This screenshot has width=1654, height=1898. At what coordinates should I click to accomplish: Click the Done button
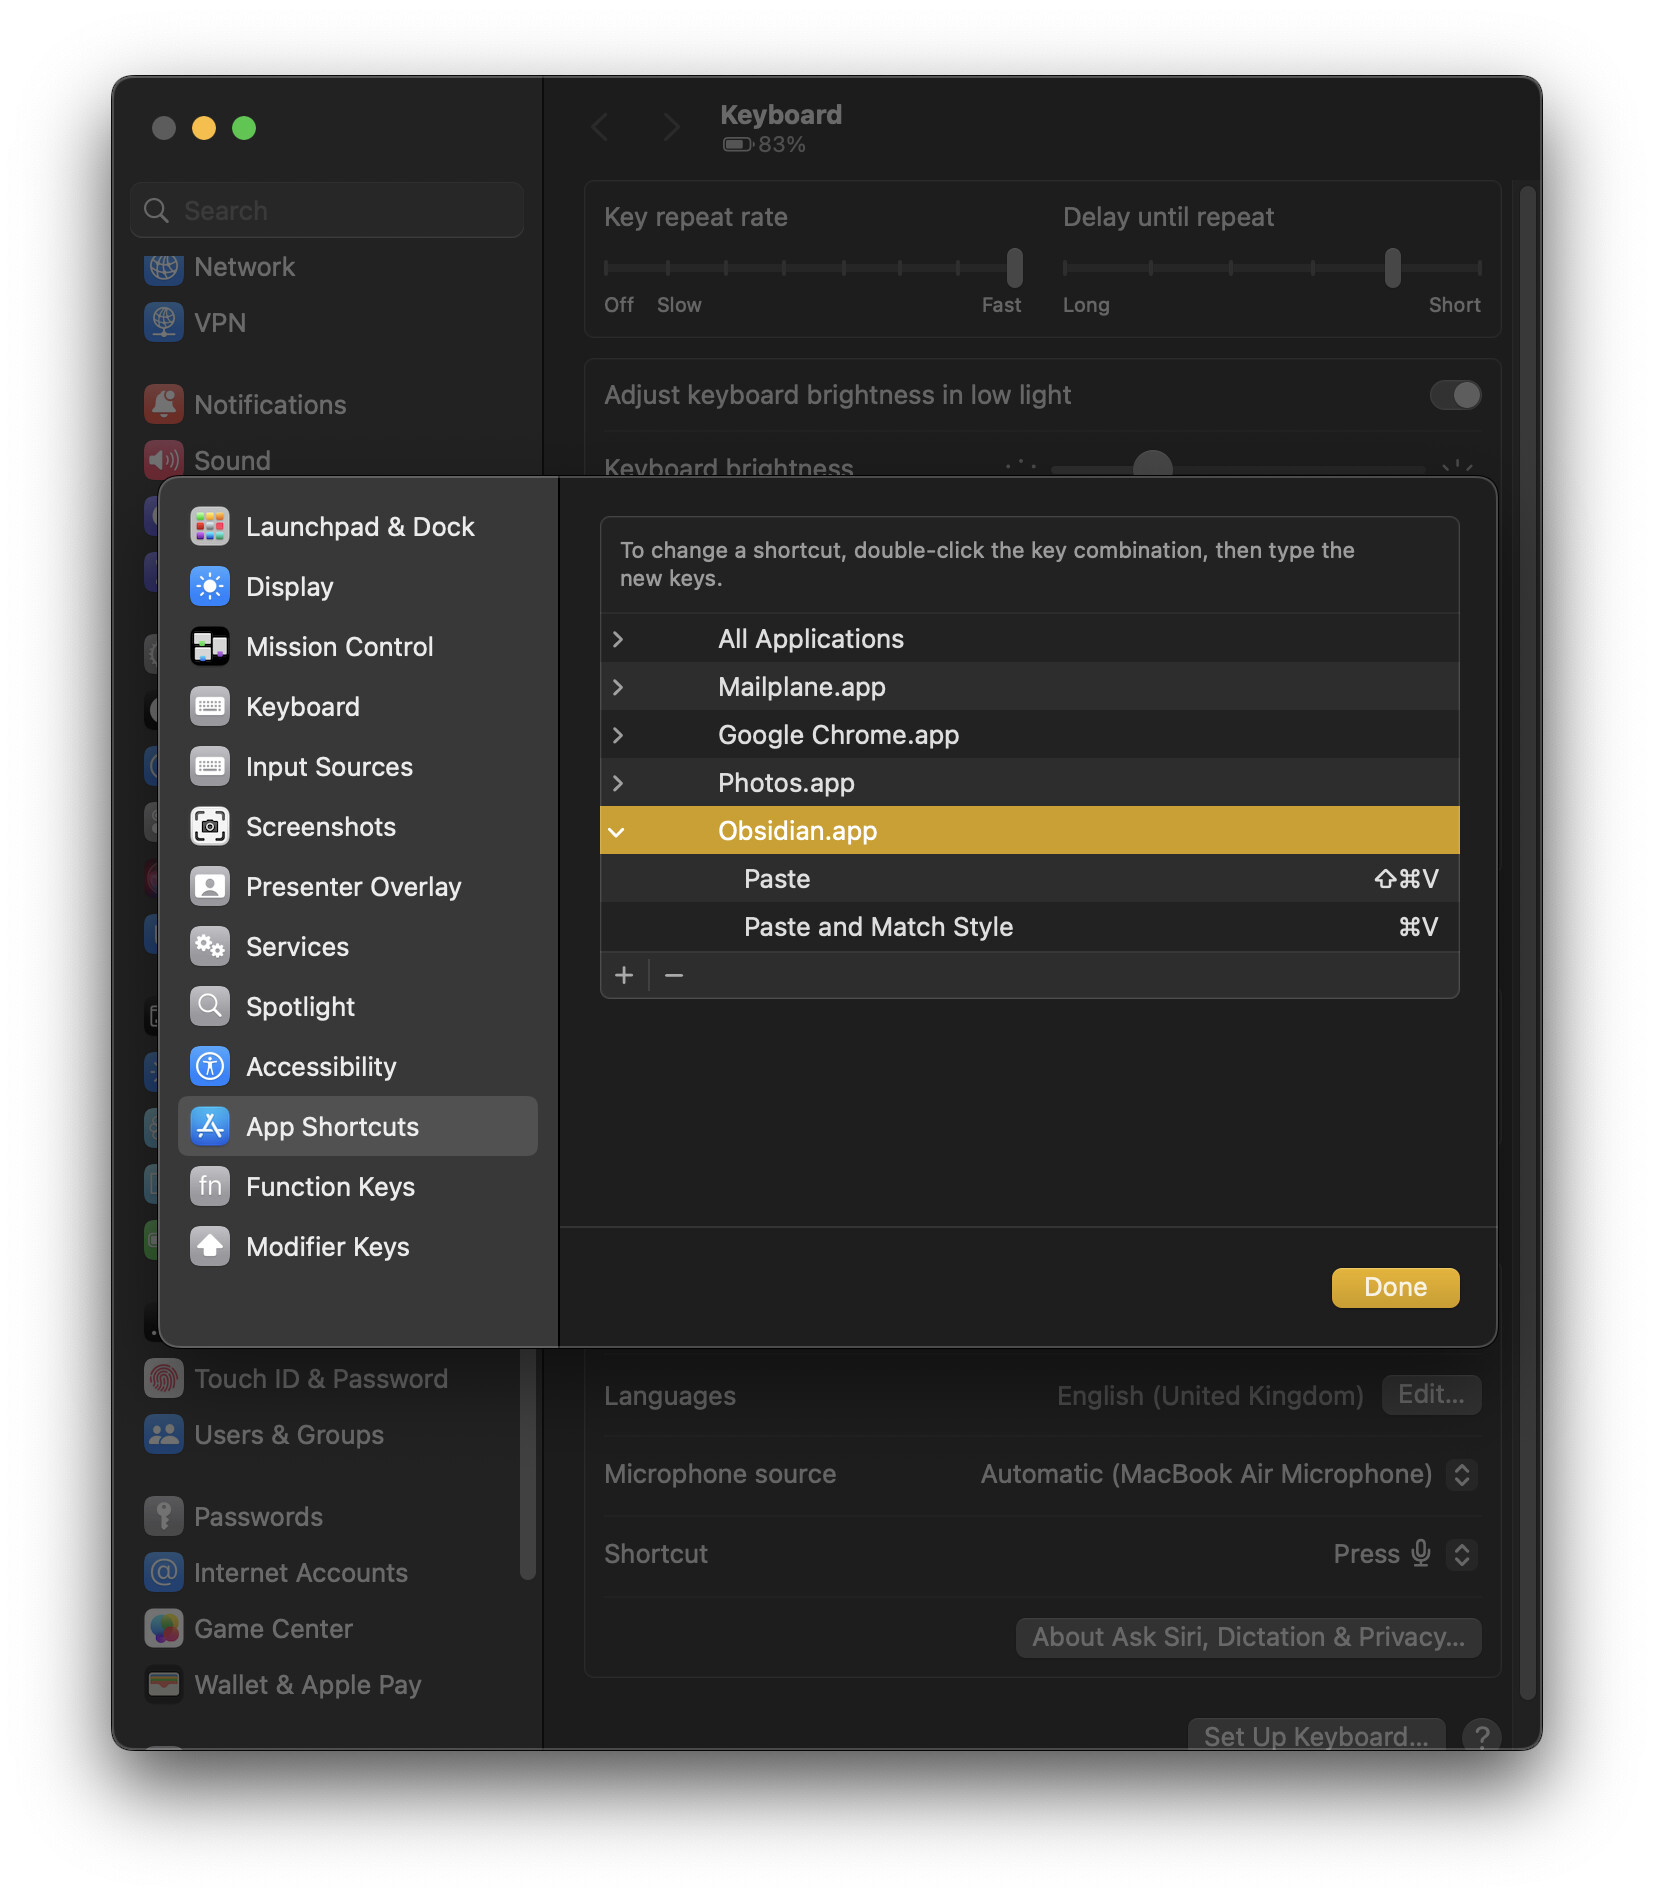[x=1394, y=1287]
